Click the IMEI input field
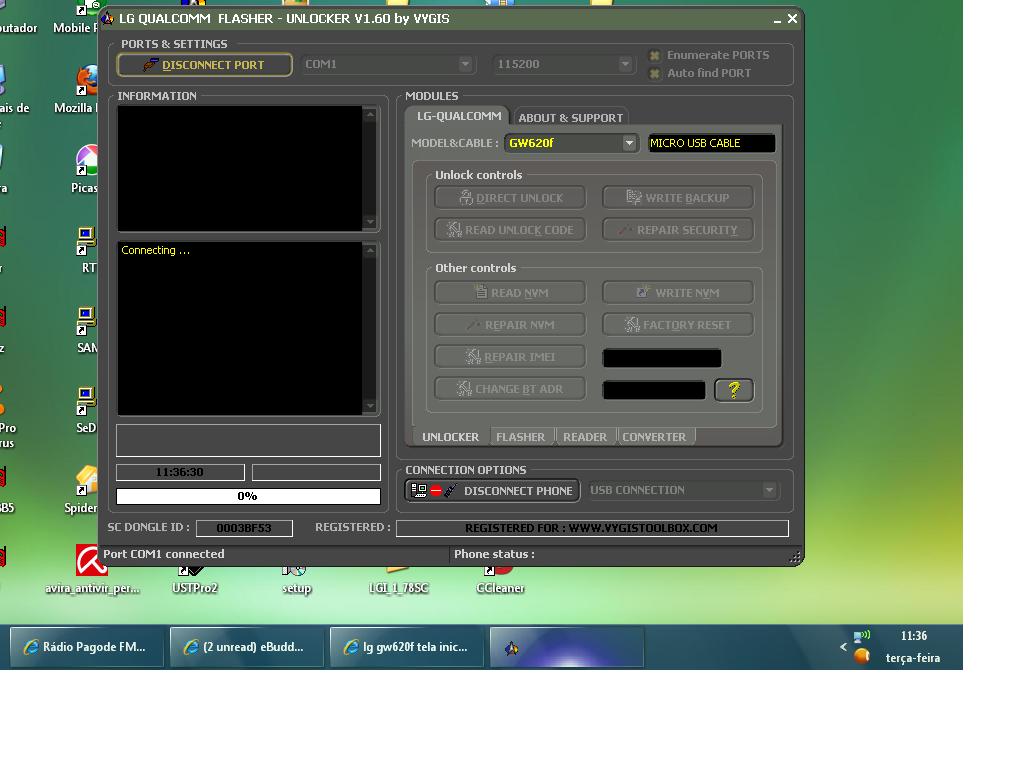 click(662, 358)
